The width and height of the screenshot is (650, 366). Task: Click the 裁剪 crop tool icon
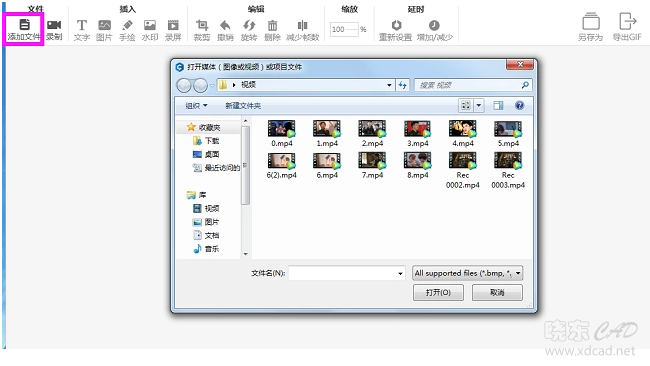click(x=202, y=25)
